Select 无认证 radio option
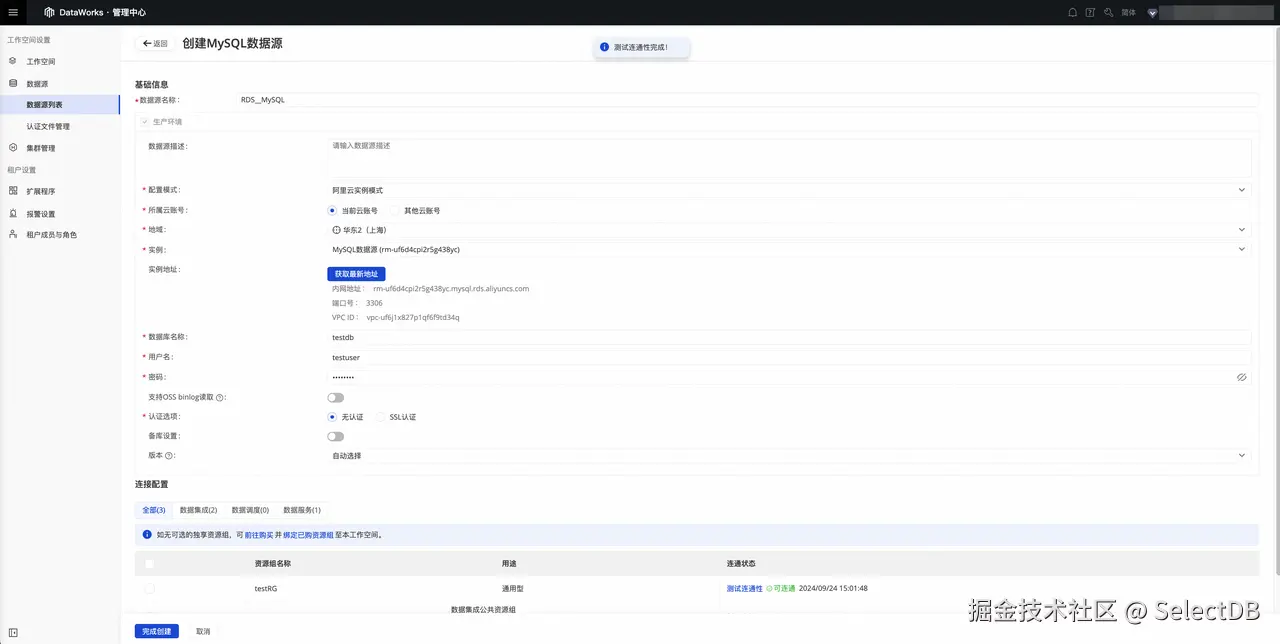1280x644 pixels. pyautogui.click(x=332, y=416)
